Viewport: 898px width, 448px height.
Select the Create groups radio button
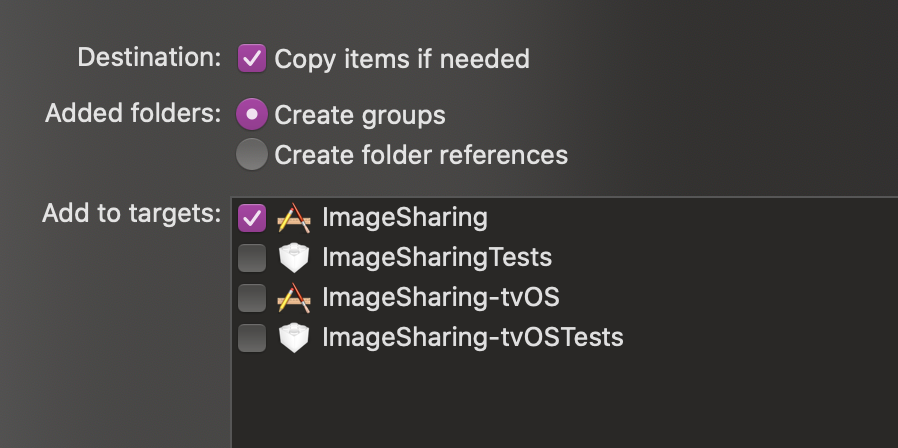(x=252, y=114)
